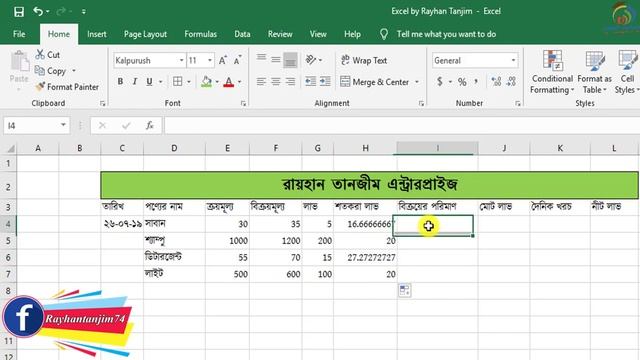Screen dimensions: 640x360
Task: Open the File tab
Action: point(19,34)
